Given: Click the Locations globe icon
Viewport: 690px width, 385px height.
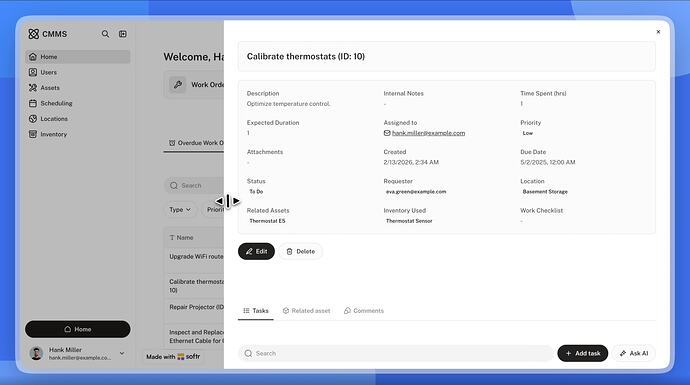Looking at the screenshot, I should (x=33, y=119).
